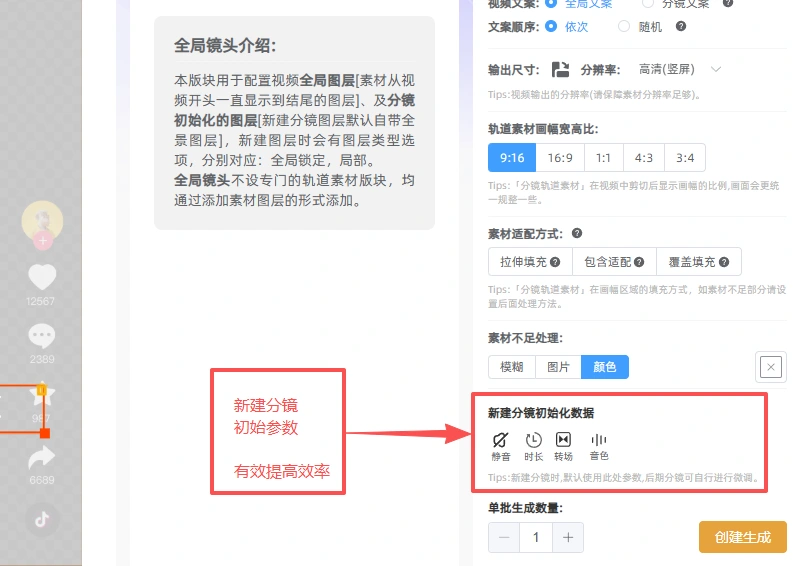Choose the 3:4 aspect ratio tab
800x566 pixels.
tap(685, 158)
